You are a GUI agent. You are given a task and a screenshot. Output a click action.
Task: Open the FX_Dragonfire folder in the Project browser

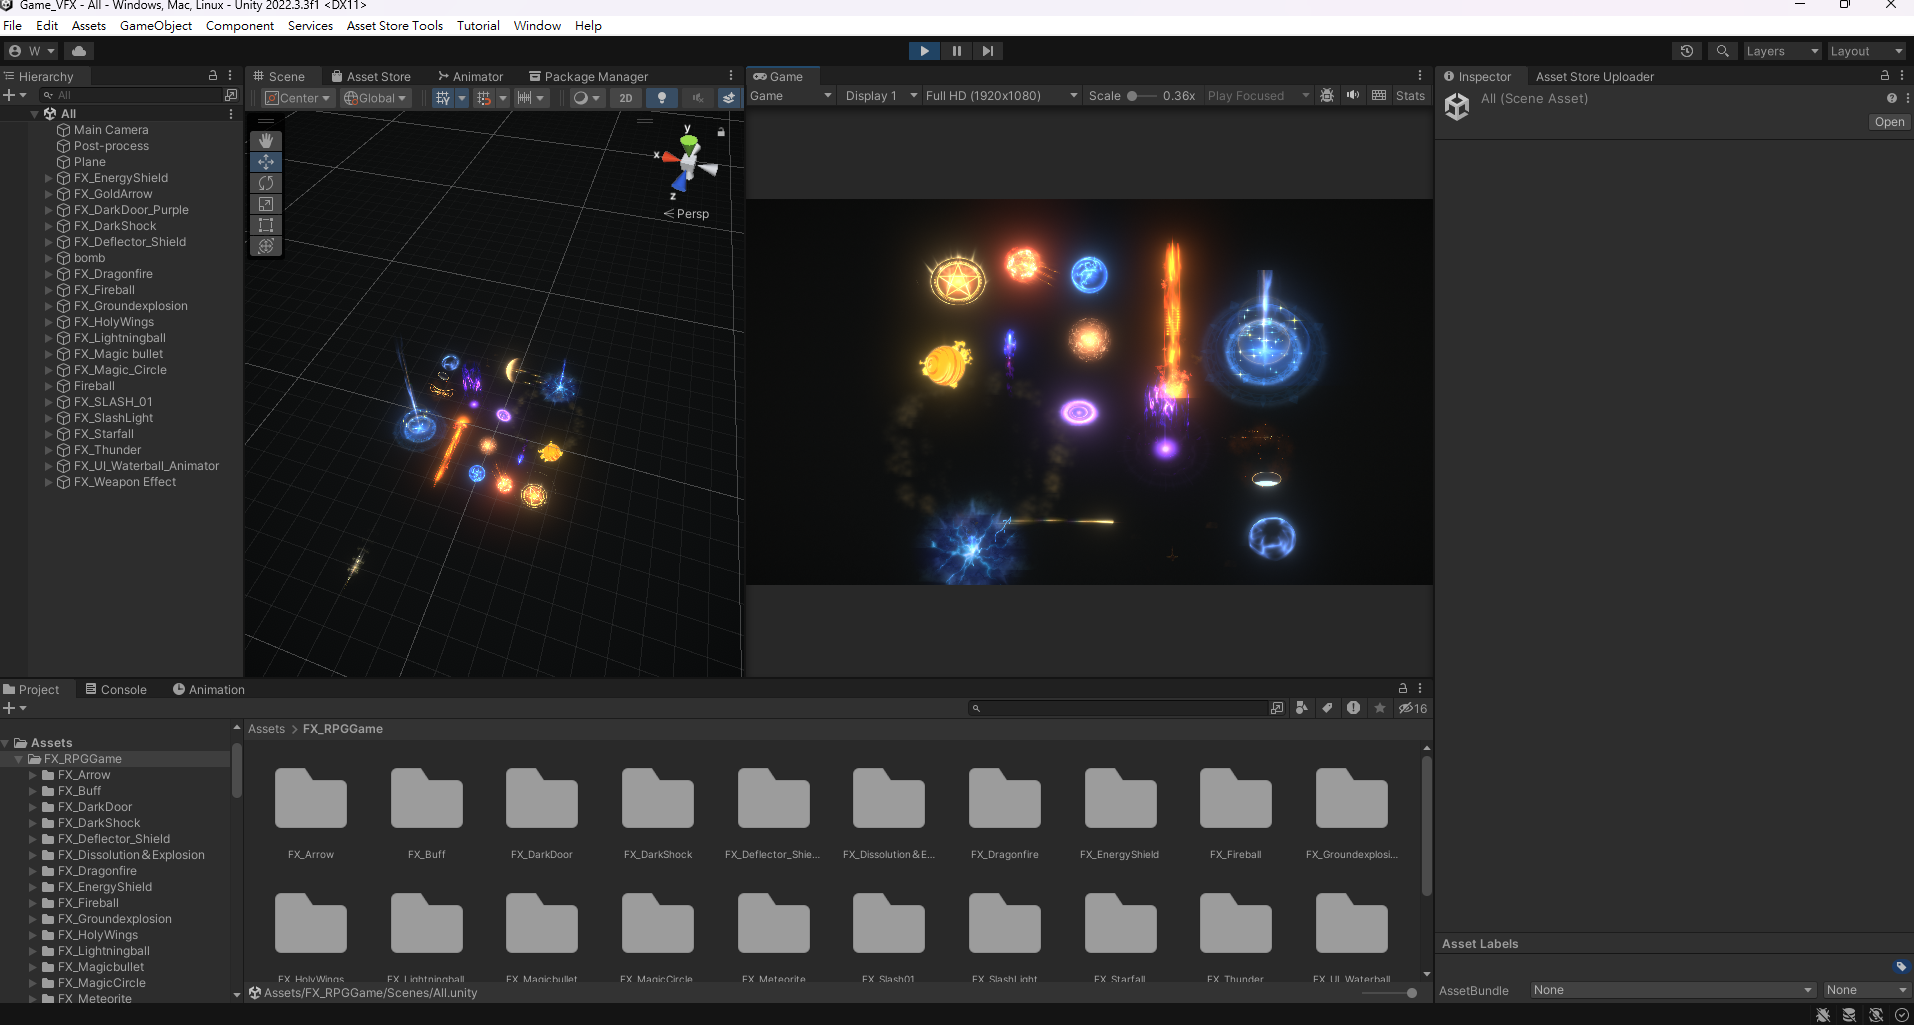coord(1004,800)
